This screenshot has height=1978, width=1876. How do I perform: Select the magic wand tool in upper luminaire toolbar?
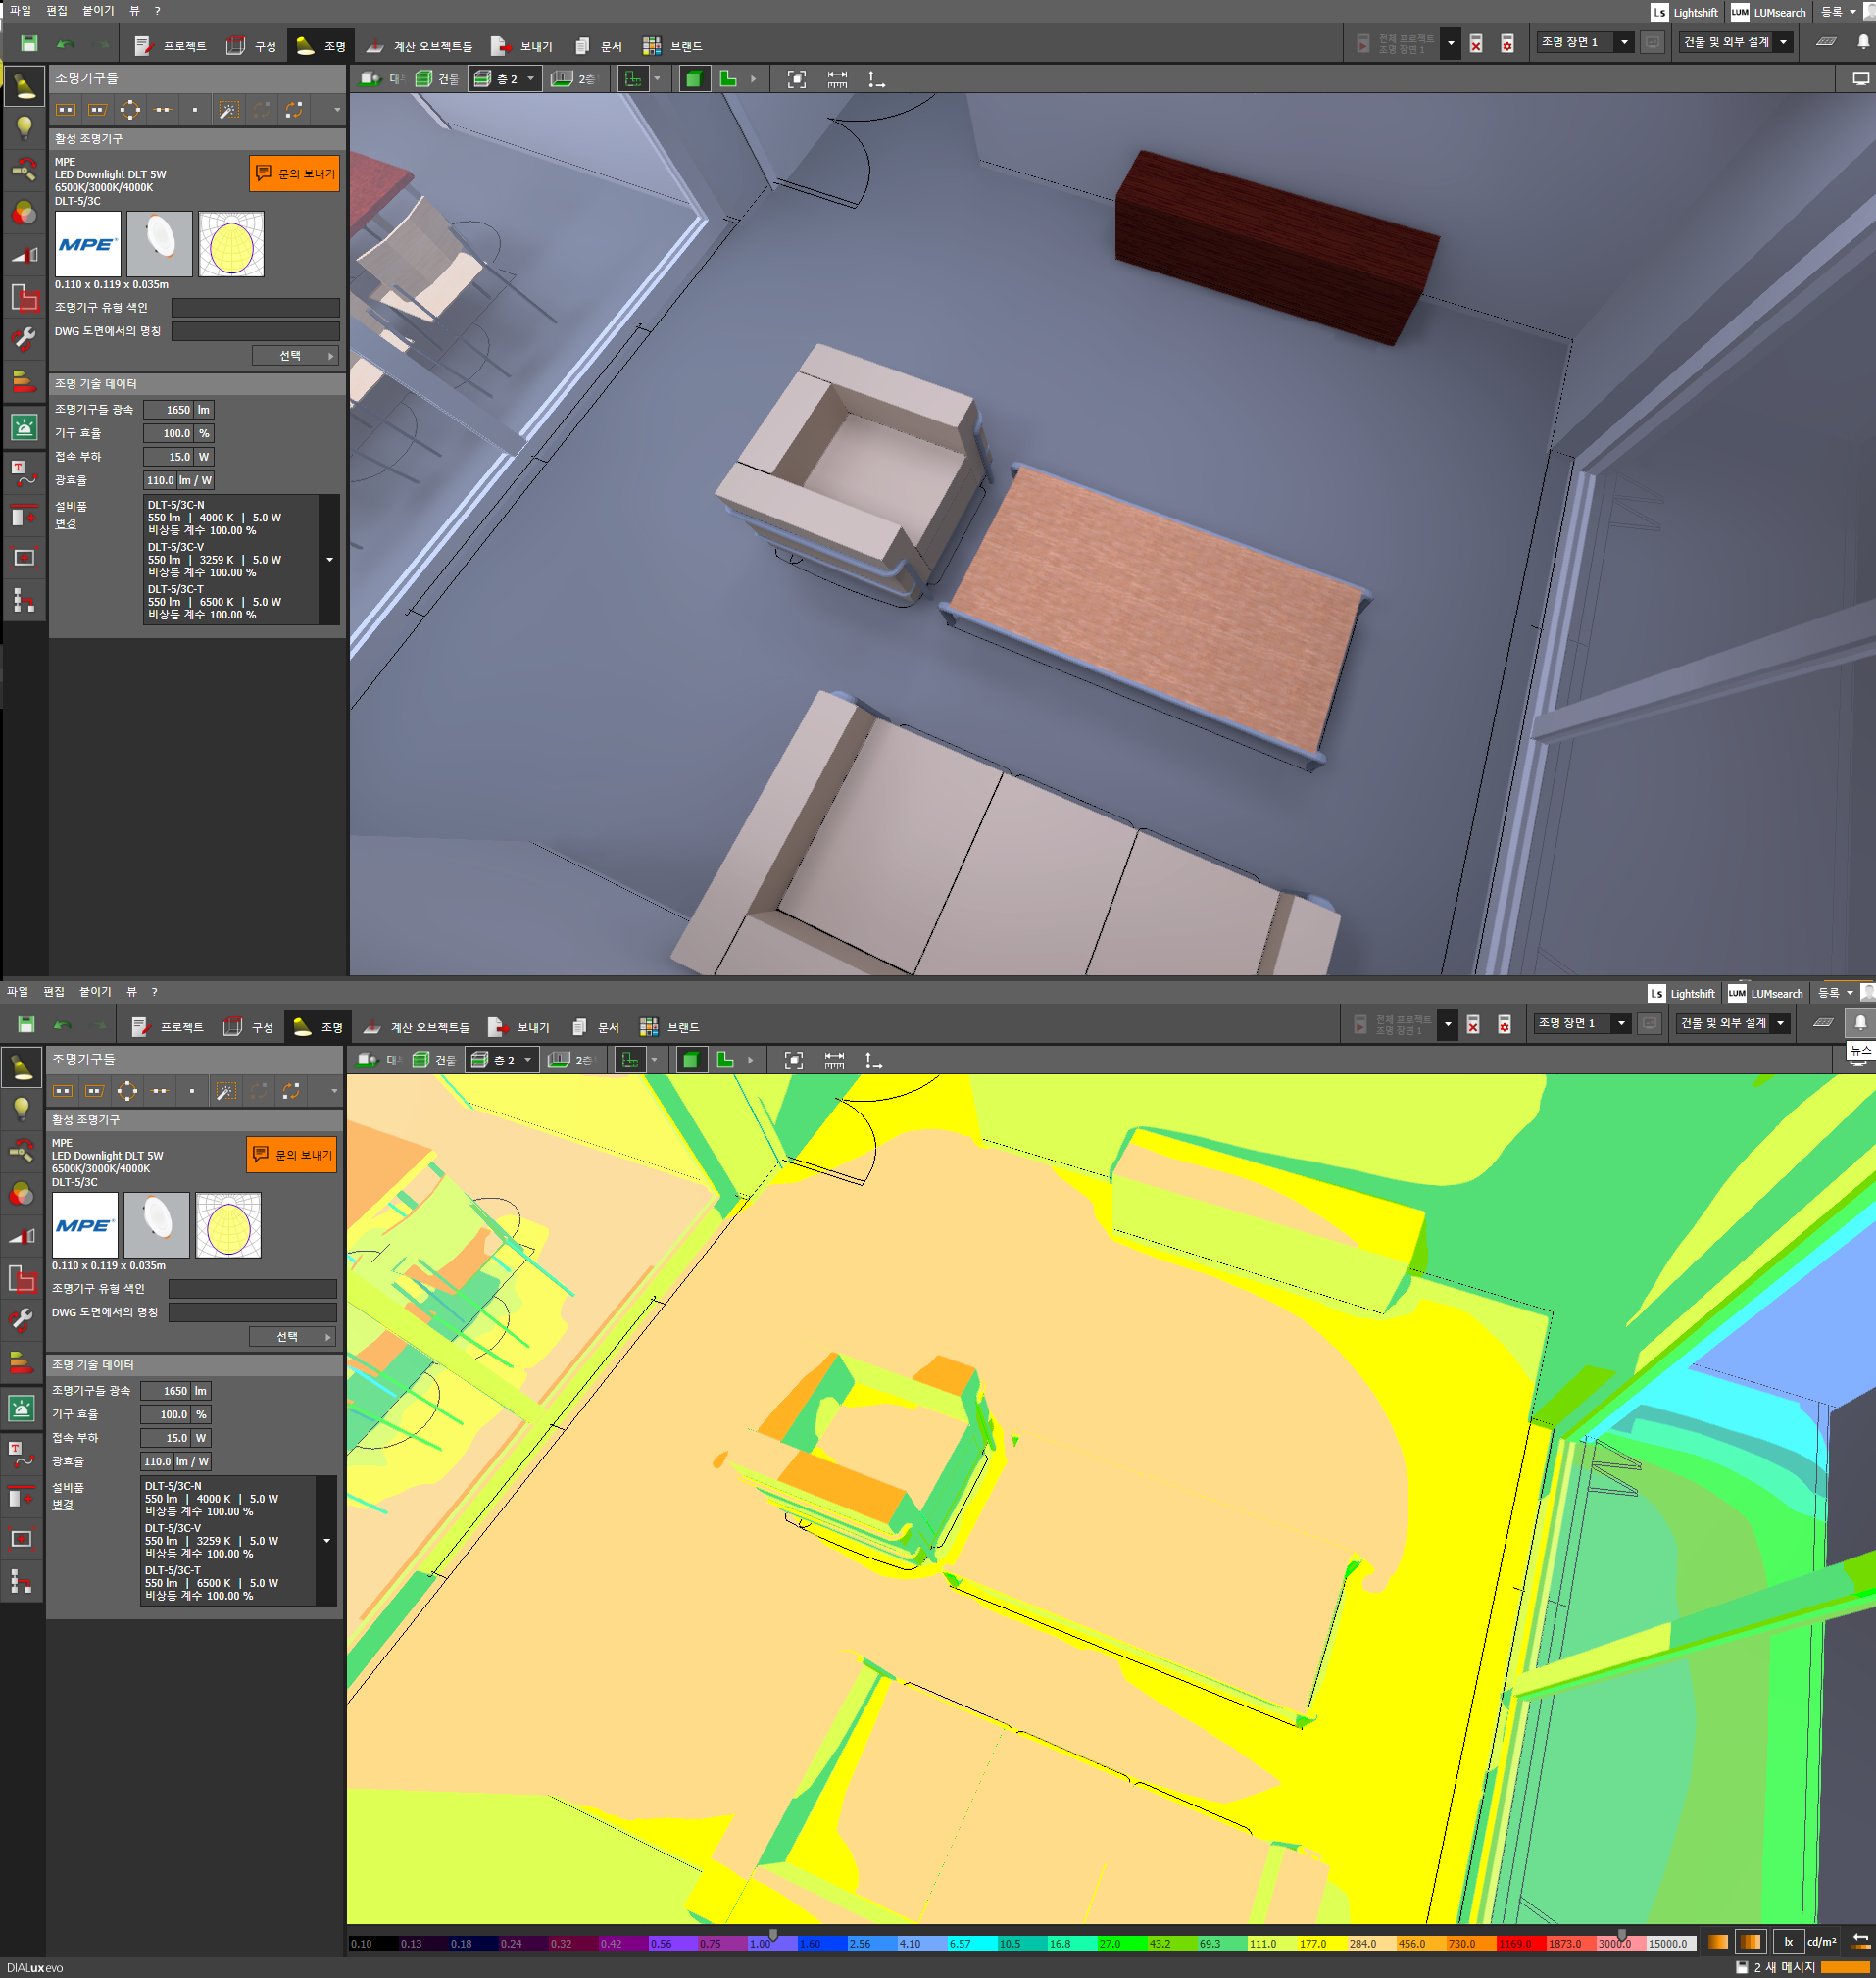(229, 110)
